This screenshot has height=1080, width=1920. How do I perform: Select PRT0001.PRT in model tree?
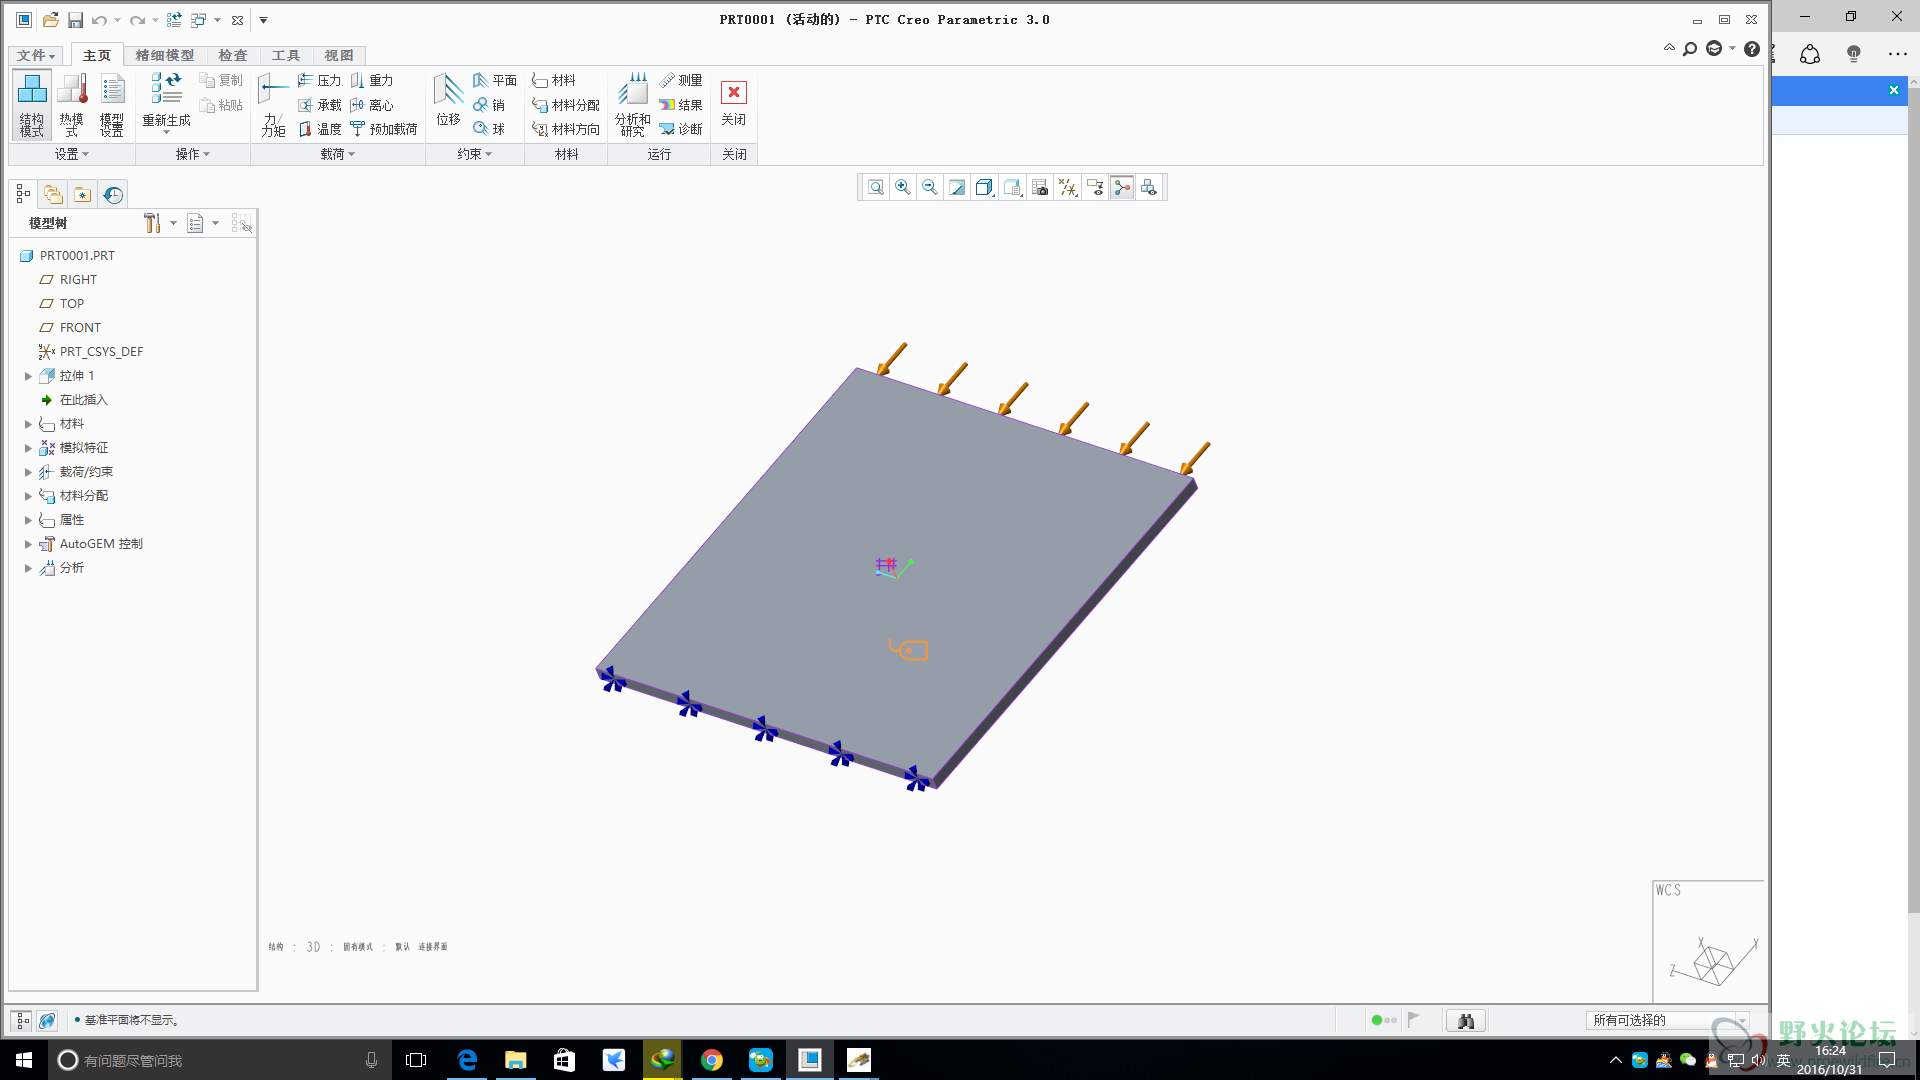pos(67,256)
